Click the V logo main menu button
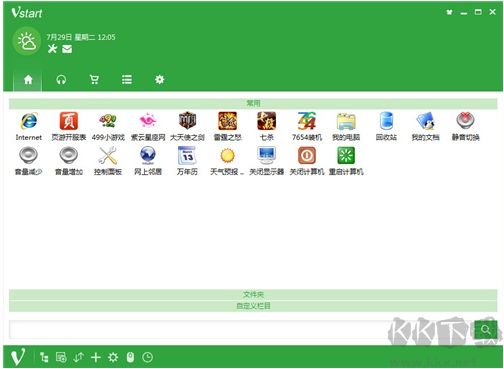Image resolution: width=504 pixels, height=369 pixels. [x=18, y=357]
